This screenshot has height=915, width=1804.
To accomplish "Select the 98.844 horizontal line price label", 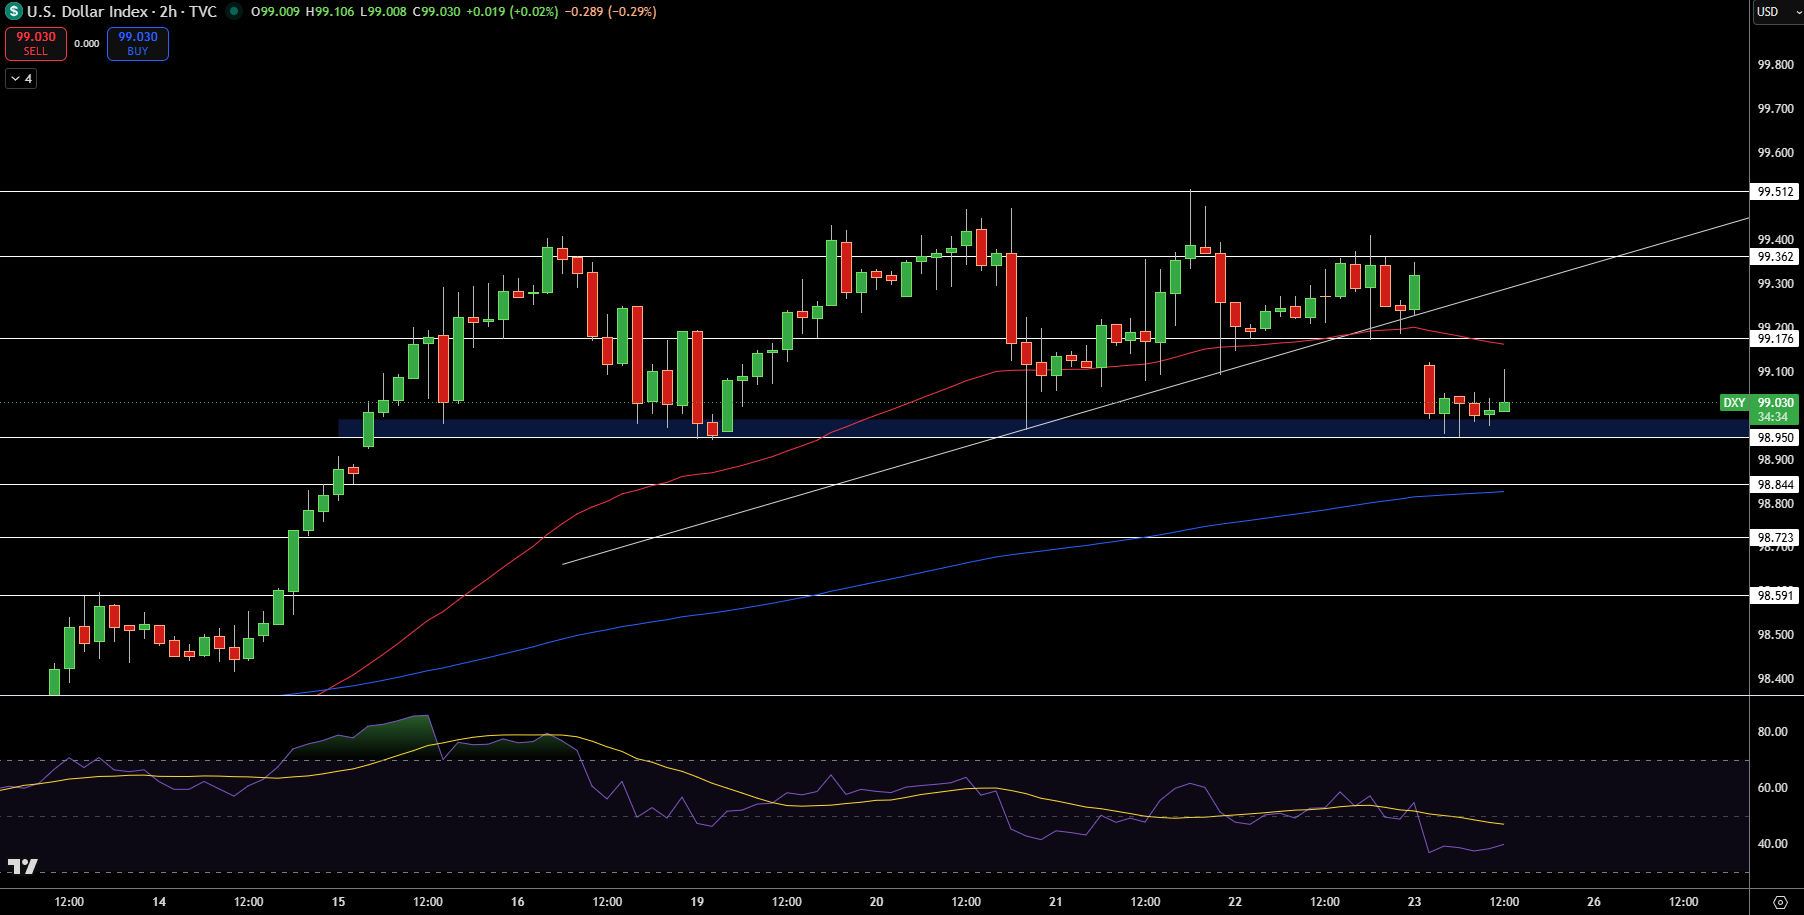I will pos(1775,485).
